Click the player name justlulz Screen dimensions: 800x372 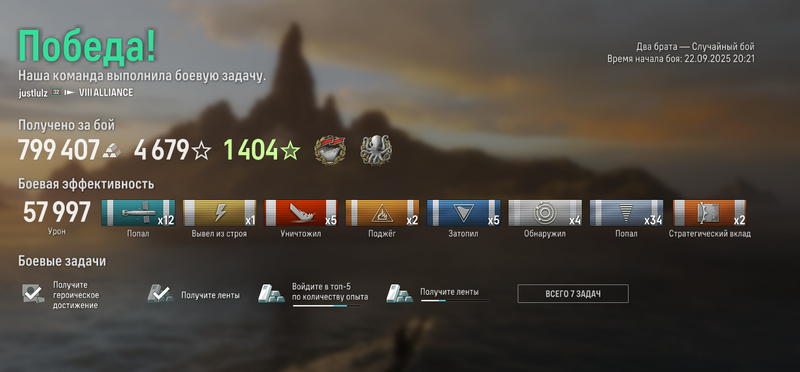tap(33, 93)
